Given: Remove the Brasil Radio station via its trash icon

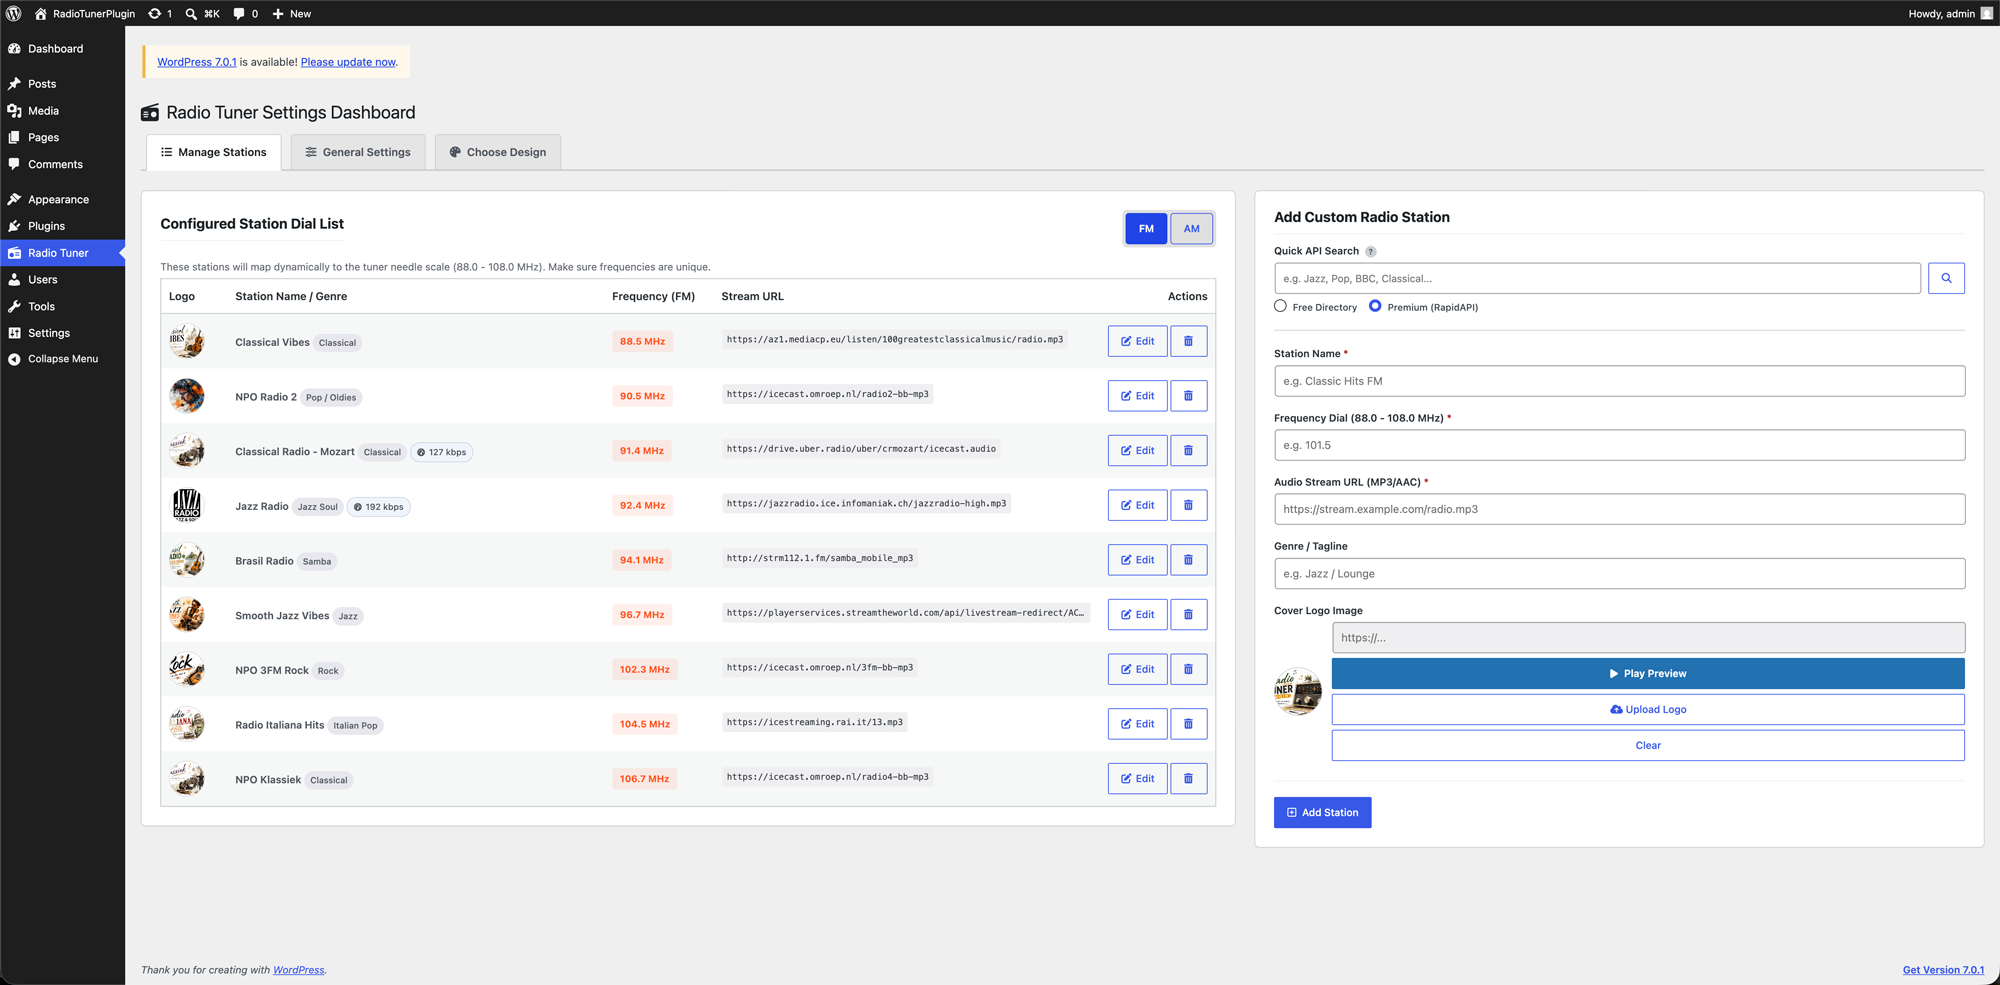Looking at the screenshot, I should [x=1188, y=560].
